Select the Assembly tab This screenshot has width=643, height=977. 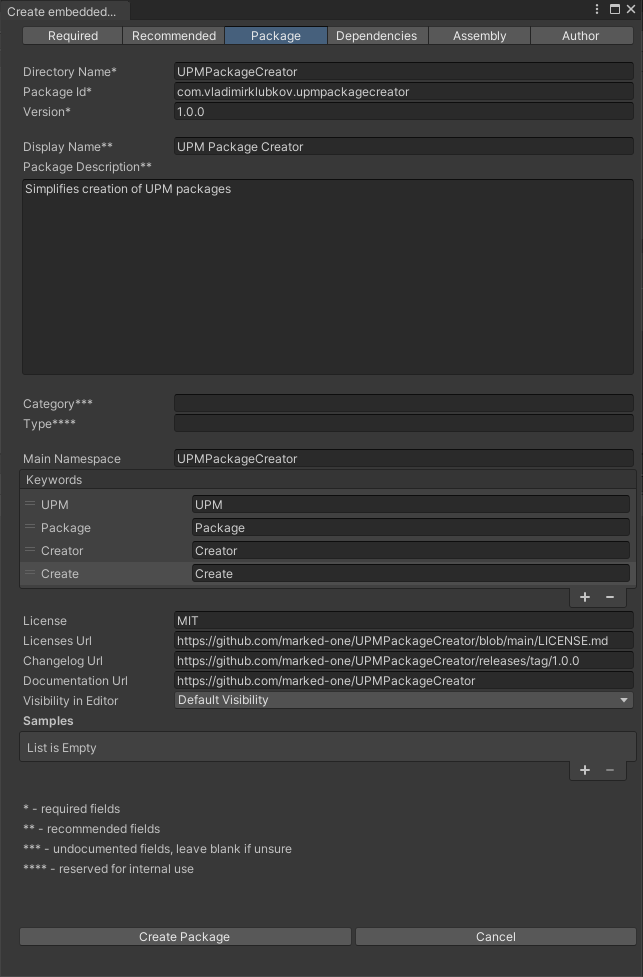tap(479, 35)
